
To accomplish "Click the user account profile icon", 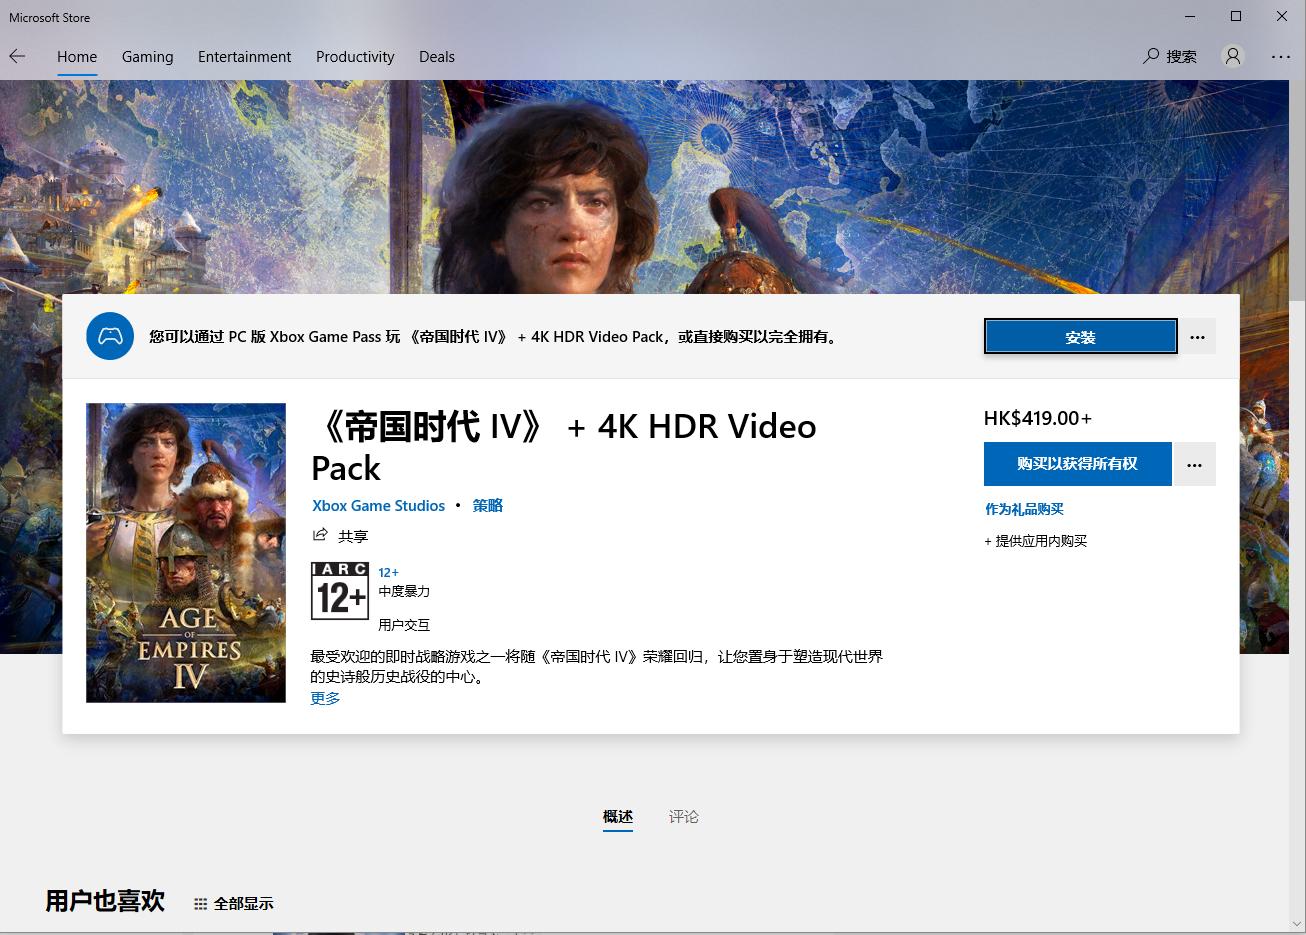I will (x=1232, y=57).
